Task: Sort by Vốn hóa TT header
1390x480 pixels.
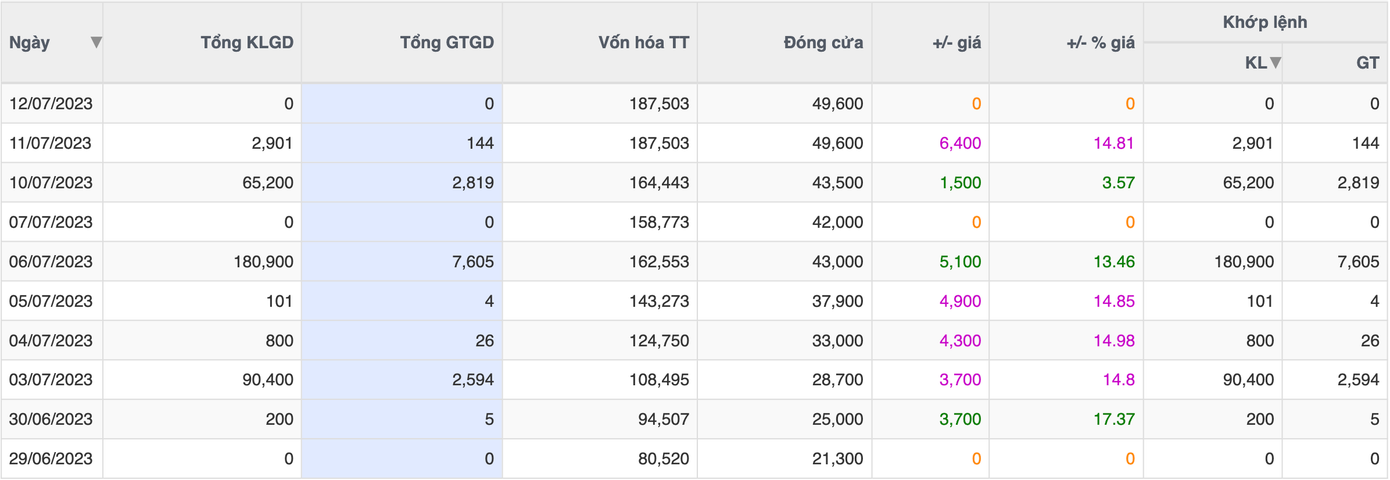Action: coord(643,43)
